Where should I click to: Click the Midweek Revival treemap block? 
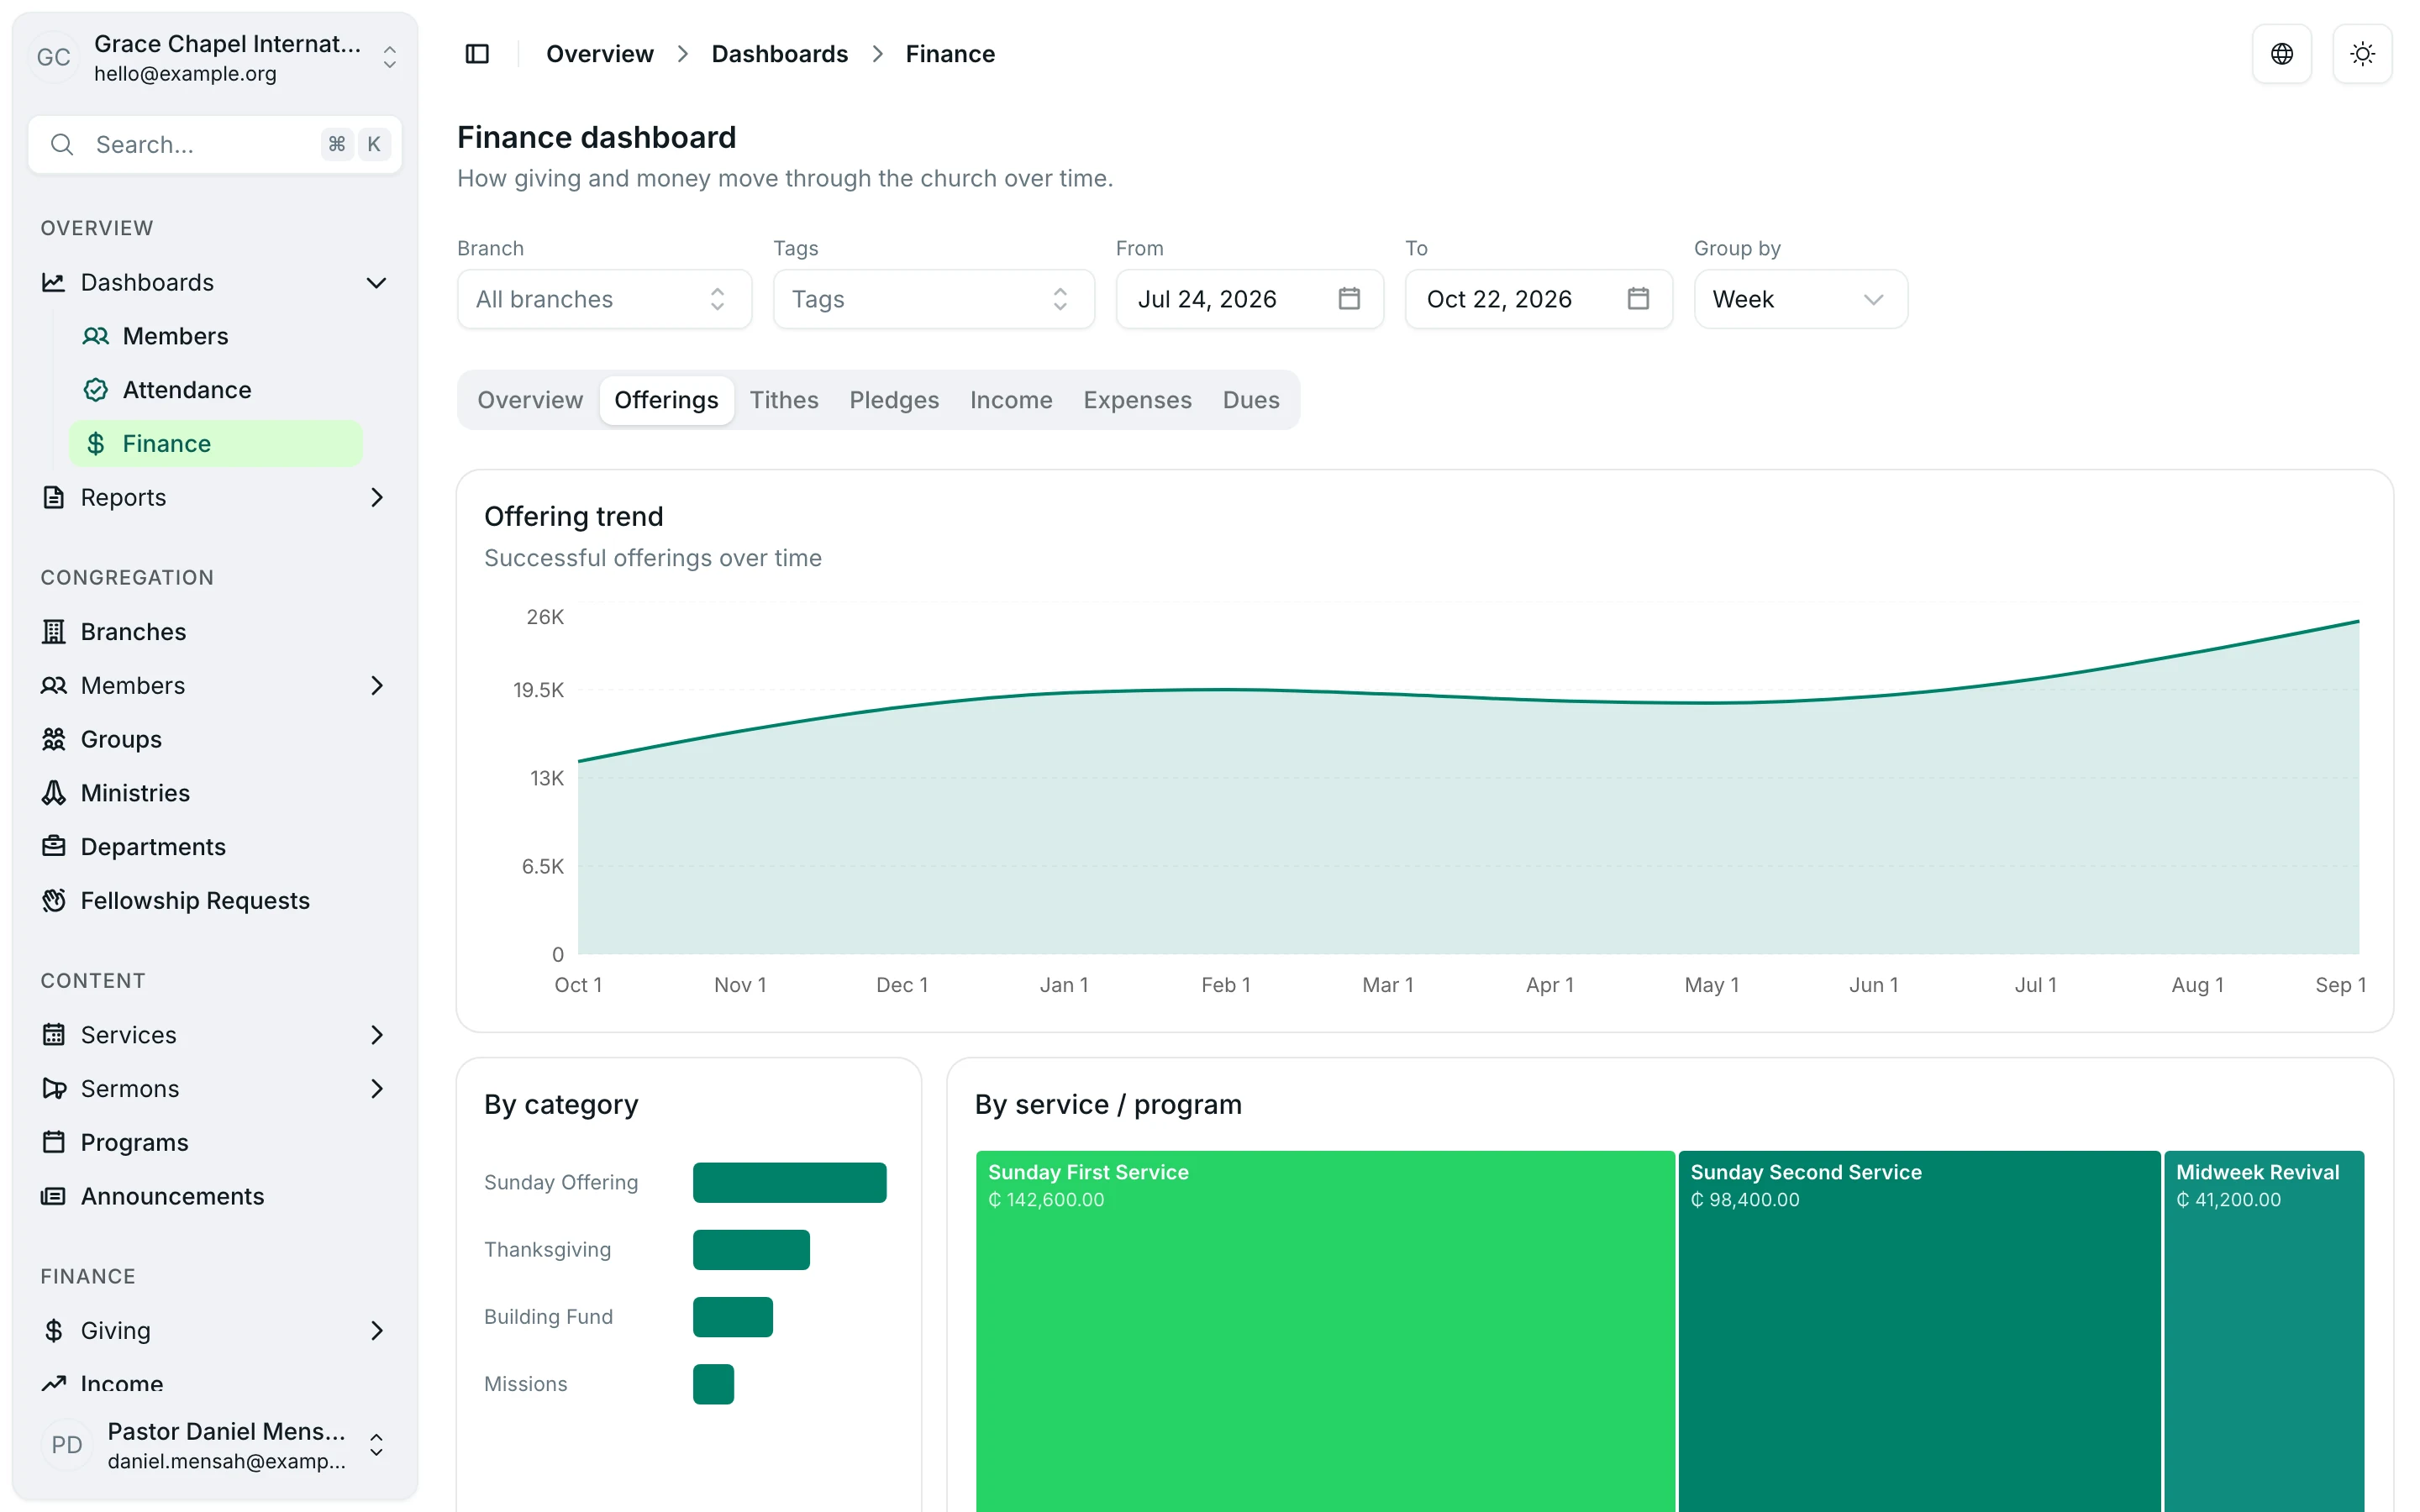point(2264,1331)
